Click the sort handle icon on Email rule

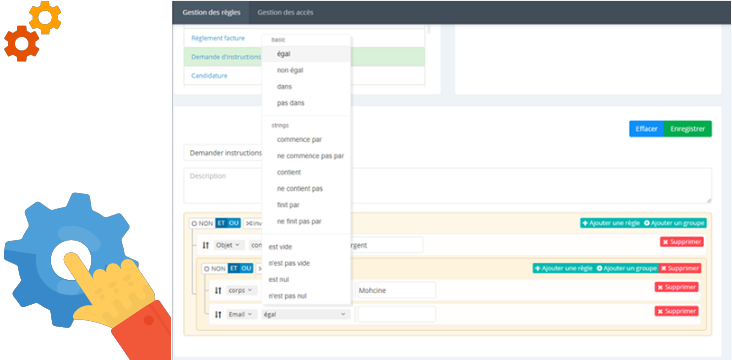pos(218,315)
